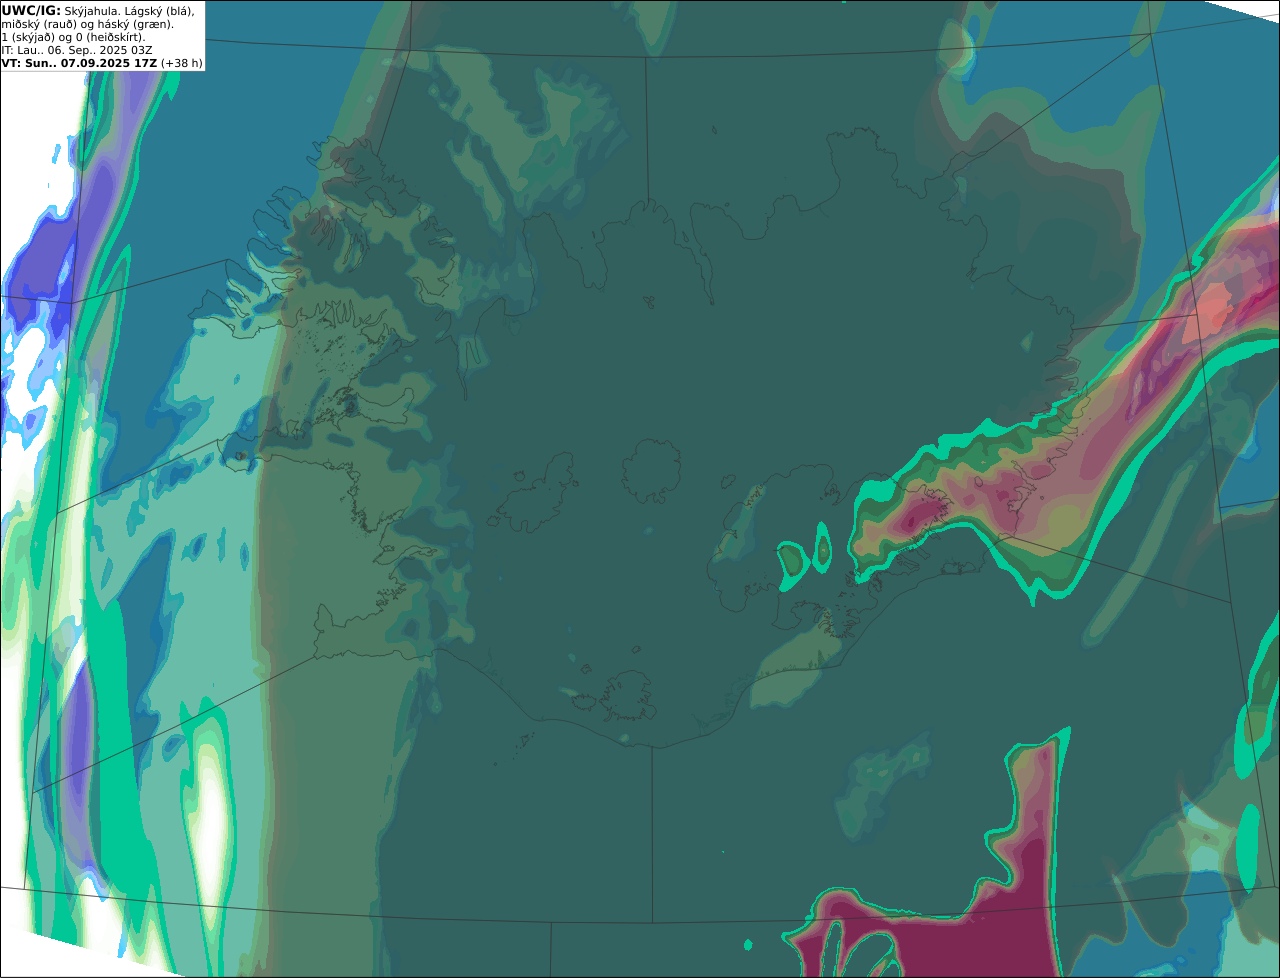Click the 'UWC/IG:' title label
The image size is (1280, 978).
click(31, 10)
